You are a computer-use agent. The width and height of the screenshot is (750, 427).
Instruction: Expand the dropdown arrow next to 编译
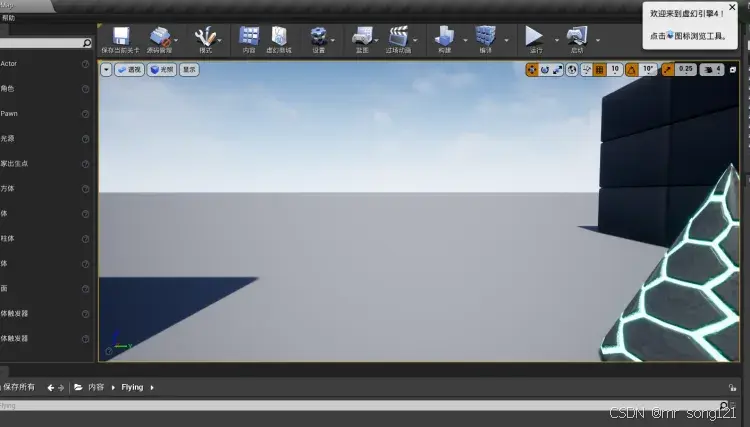pos(506,40)
